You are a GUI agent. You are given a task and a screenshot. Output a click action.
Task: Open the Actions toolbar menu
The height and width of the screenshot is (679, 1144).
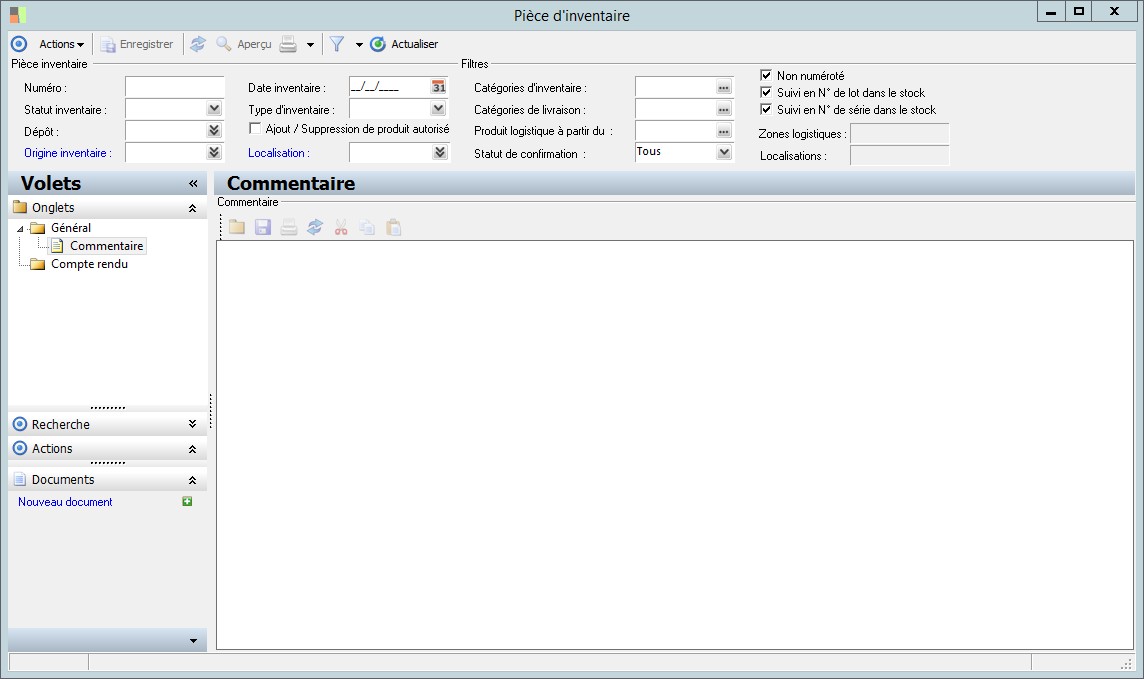pyautogui.click(x=61, y=44)
